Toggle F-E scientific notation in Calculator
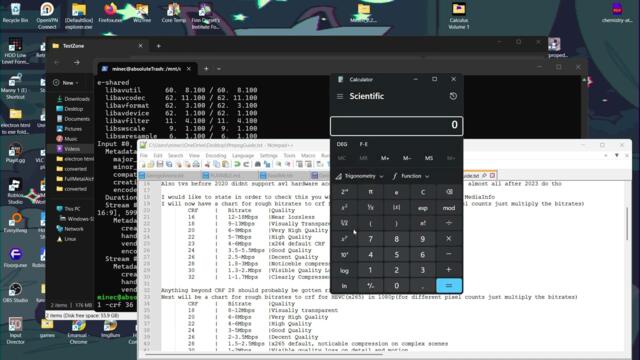Viewport: 640px width, 360px height. click(364, 144)
